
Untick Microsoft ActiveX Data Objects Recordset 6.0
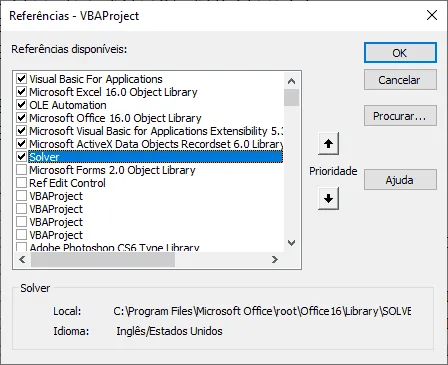click(22, 144)
